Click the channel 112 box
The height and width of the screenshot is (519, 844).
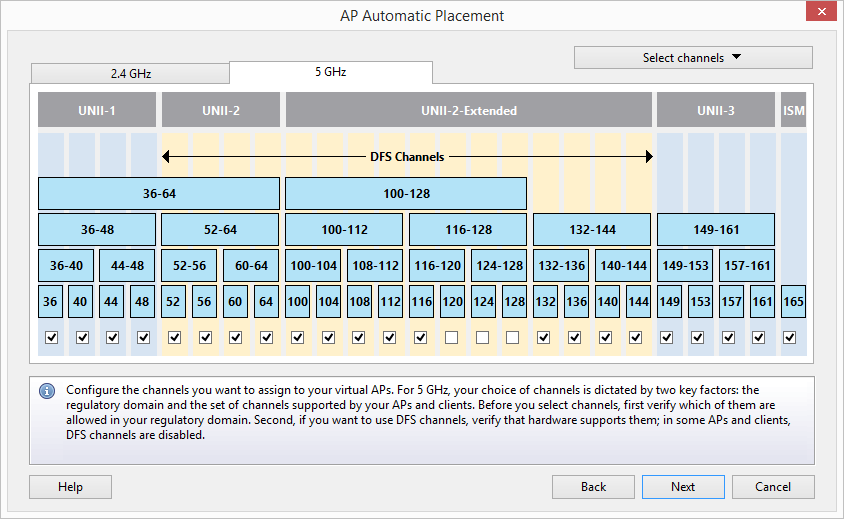pyautogui.click(x=390, y=301)
